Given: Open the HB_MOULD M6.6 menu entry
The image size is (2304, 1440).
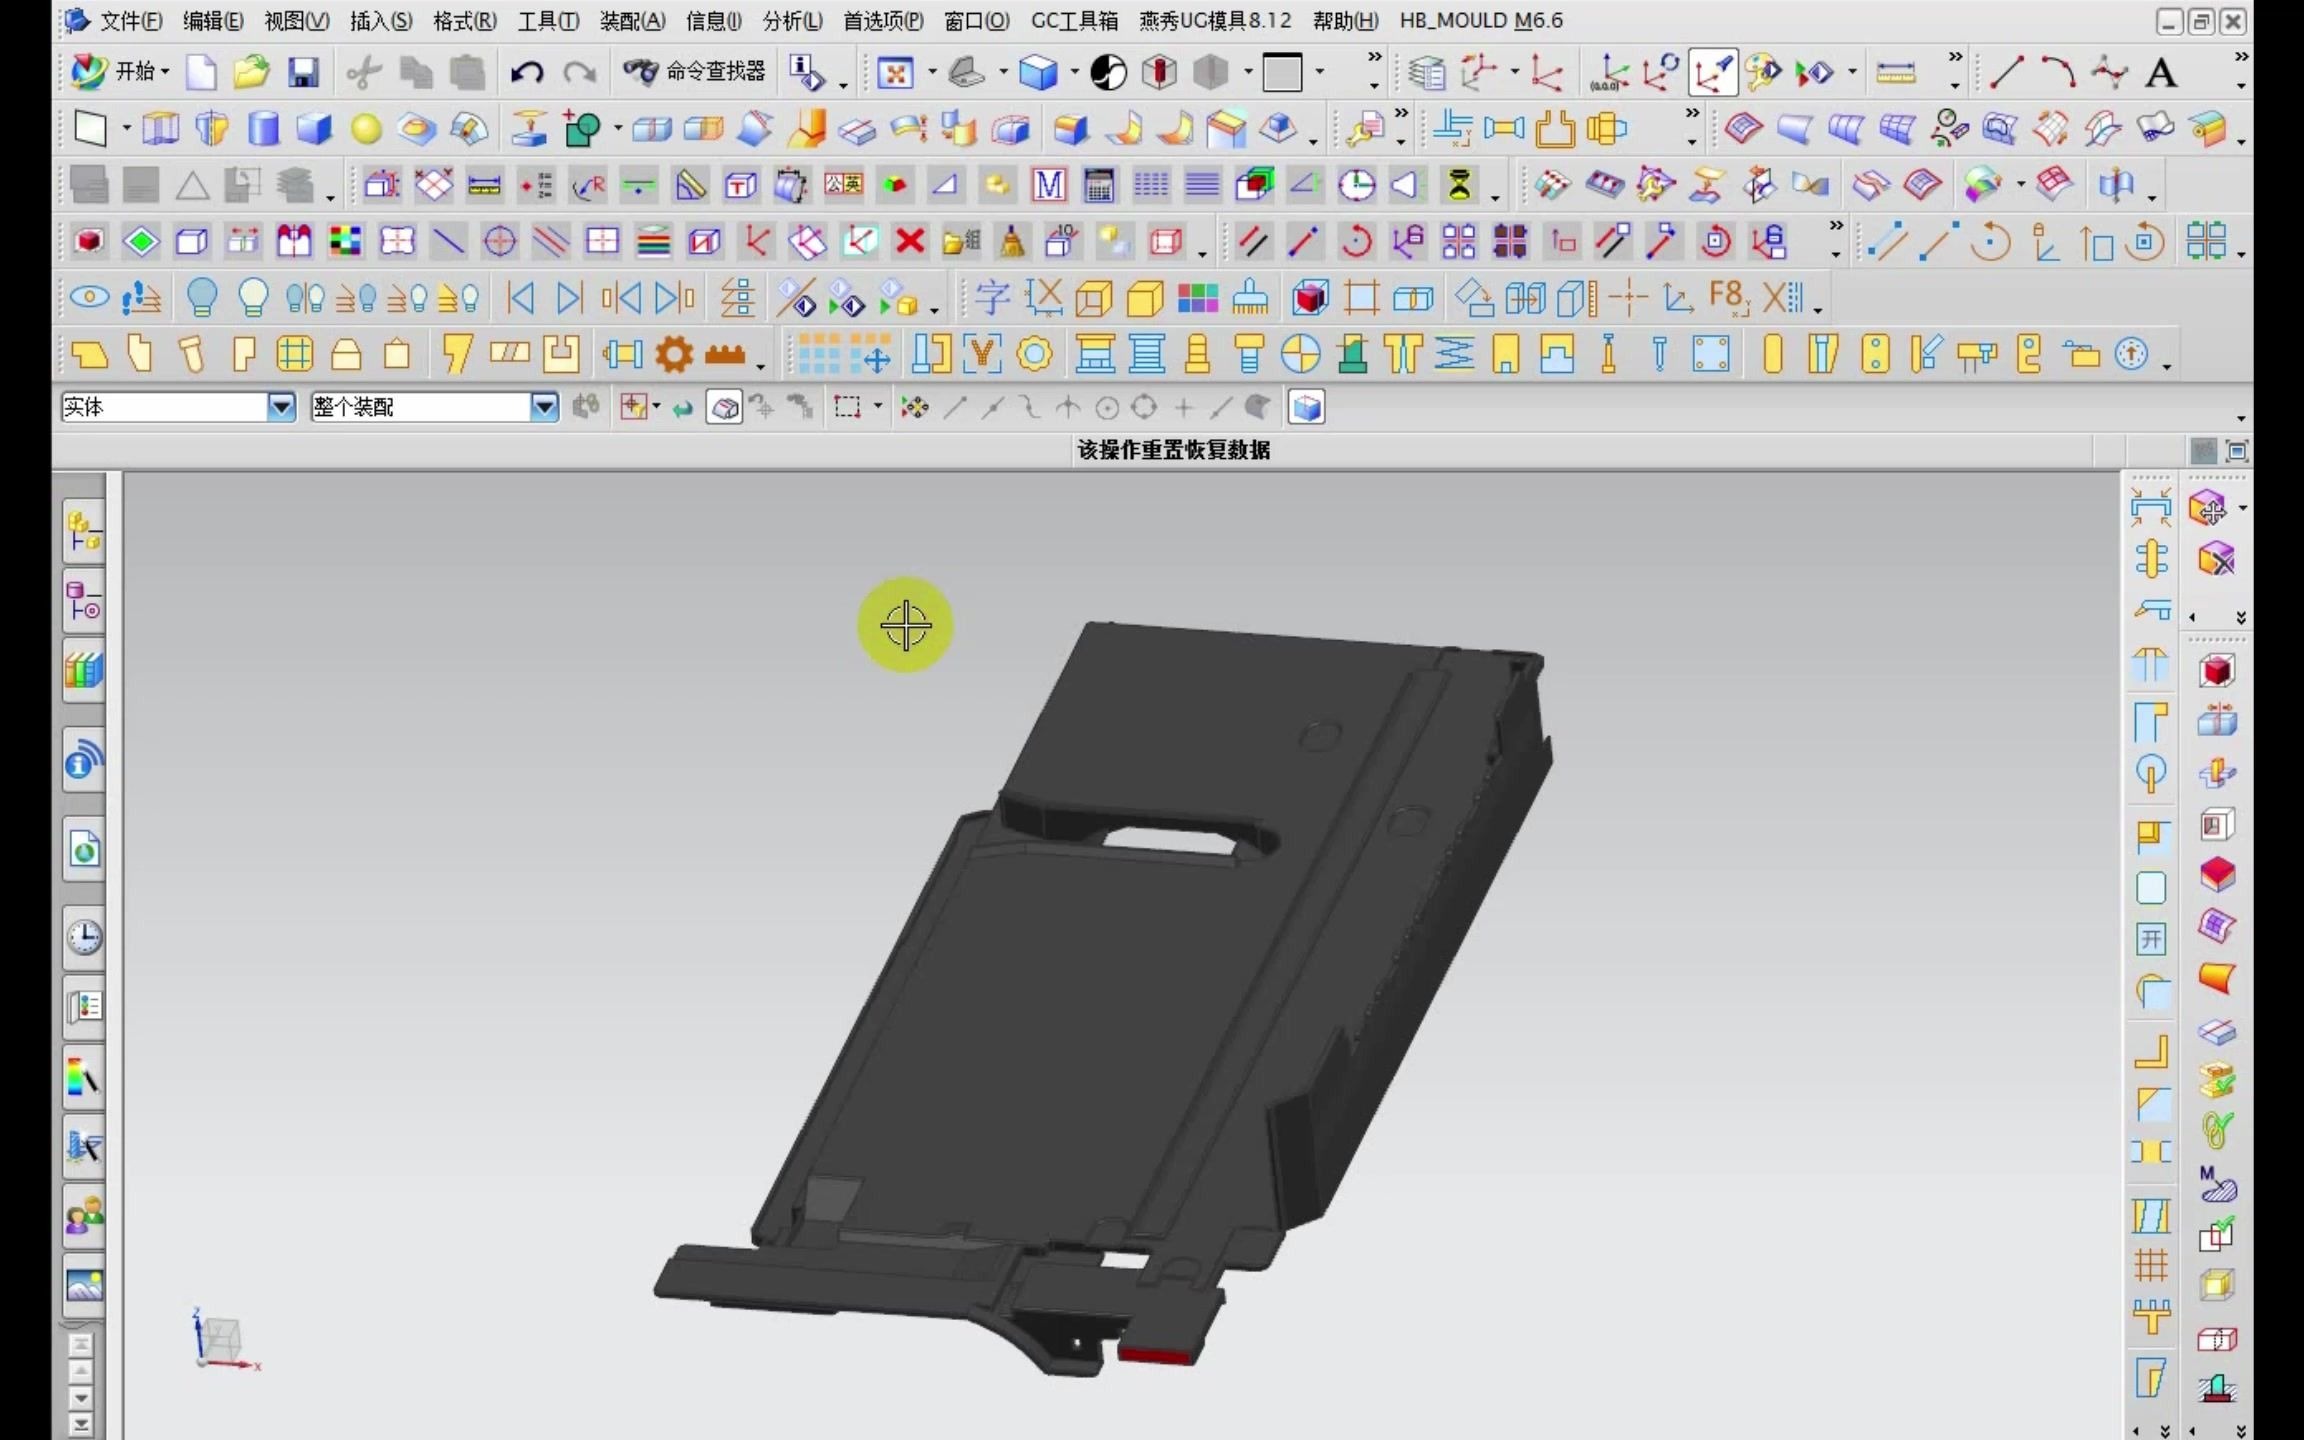Looking at the screenshot, I should tap(1481, 21).
